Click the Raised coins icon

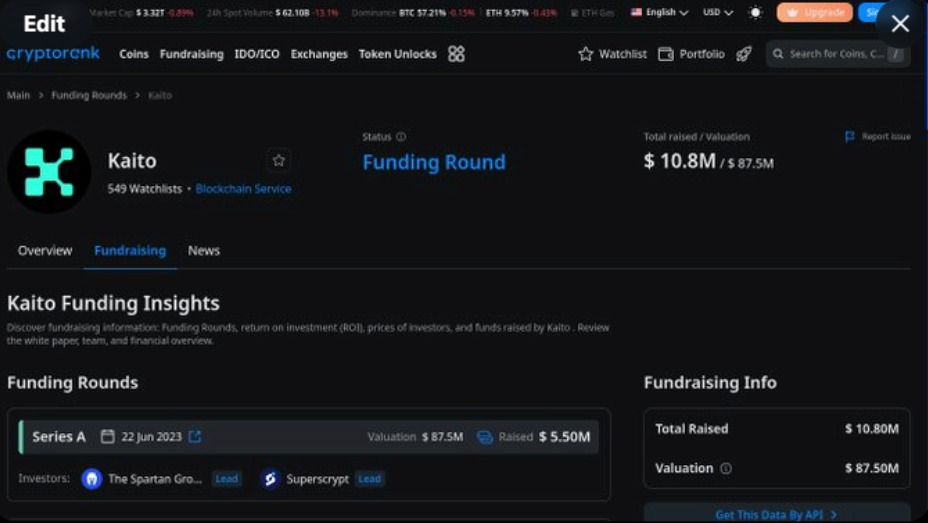coord(485,437)
